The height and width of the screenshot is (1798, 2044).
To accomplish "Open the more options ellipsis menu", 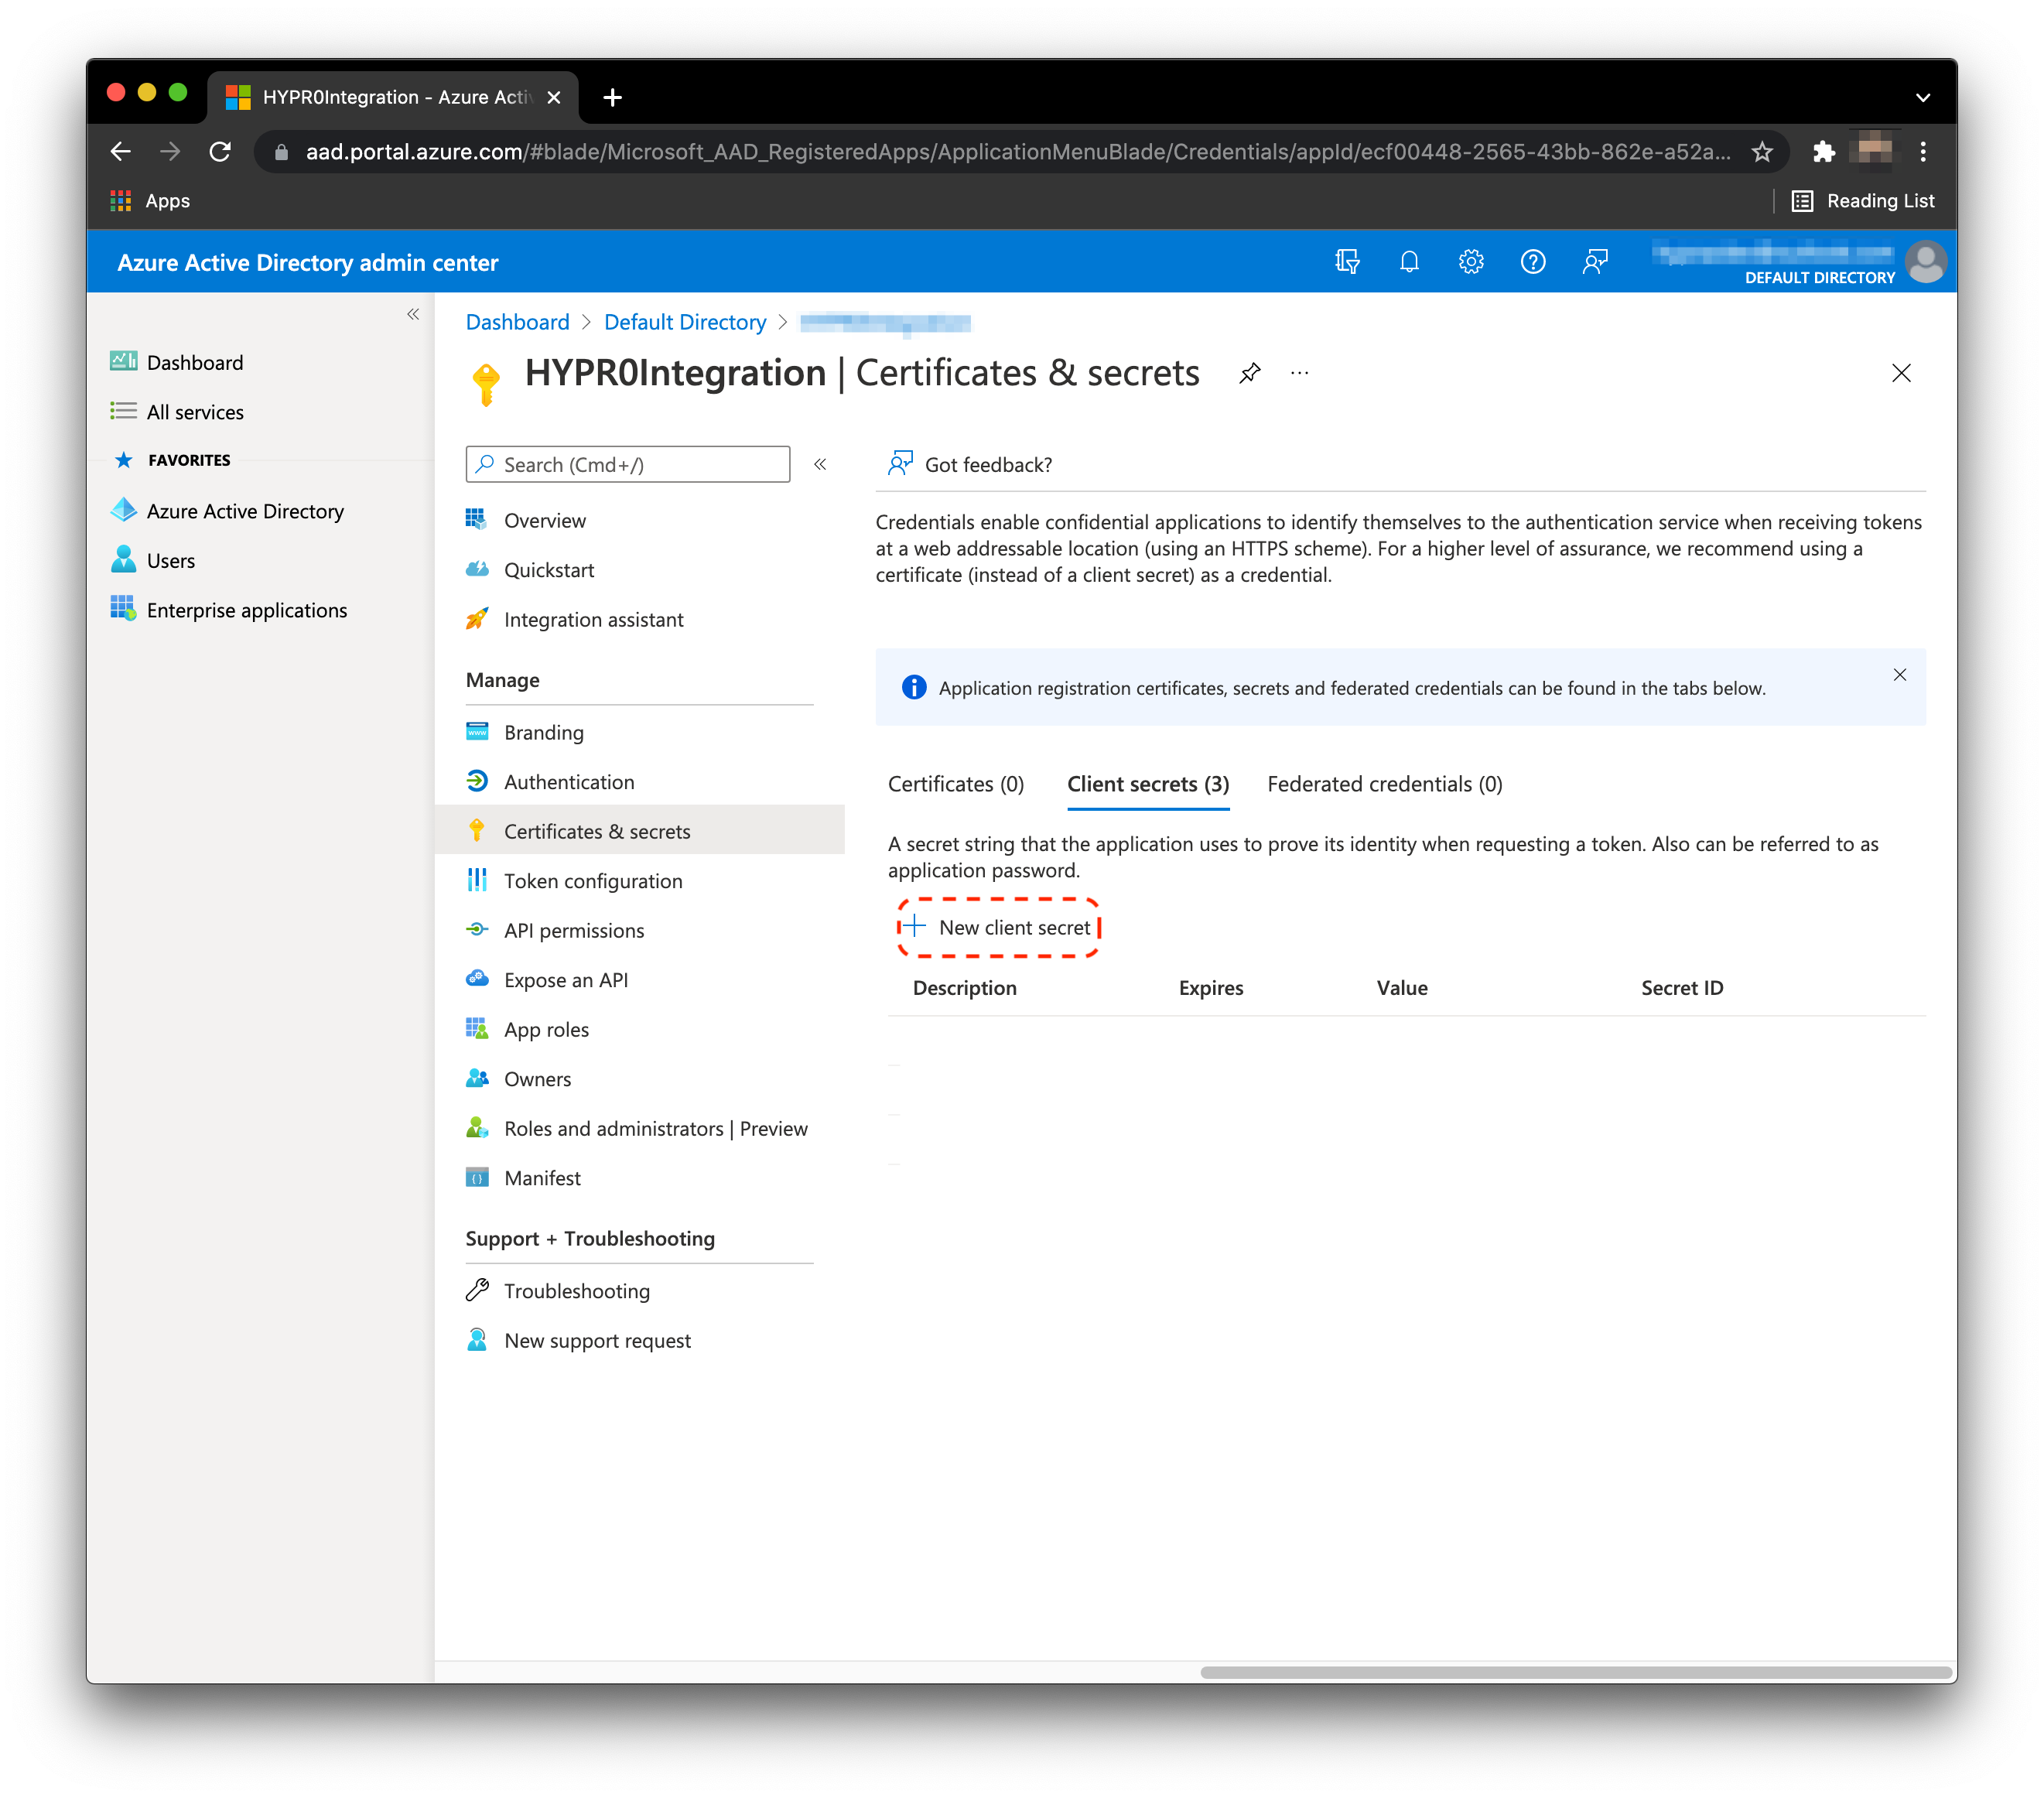I will coord(1299,373).
